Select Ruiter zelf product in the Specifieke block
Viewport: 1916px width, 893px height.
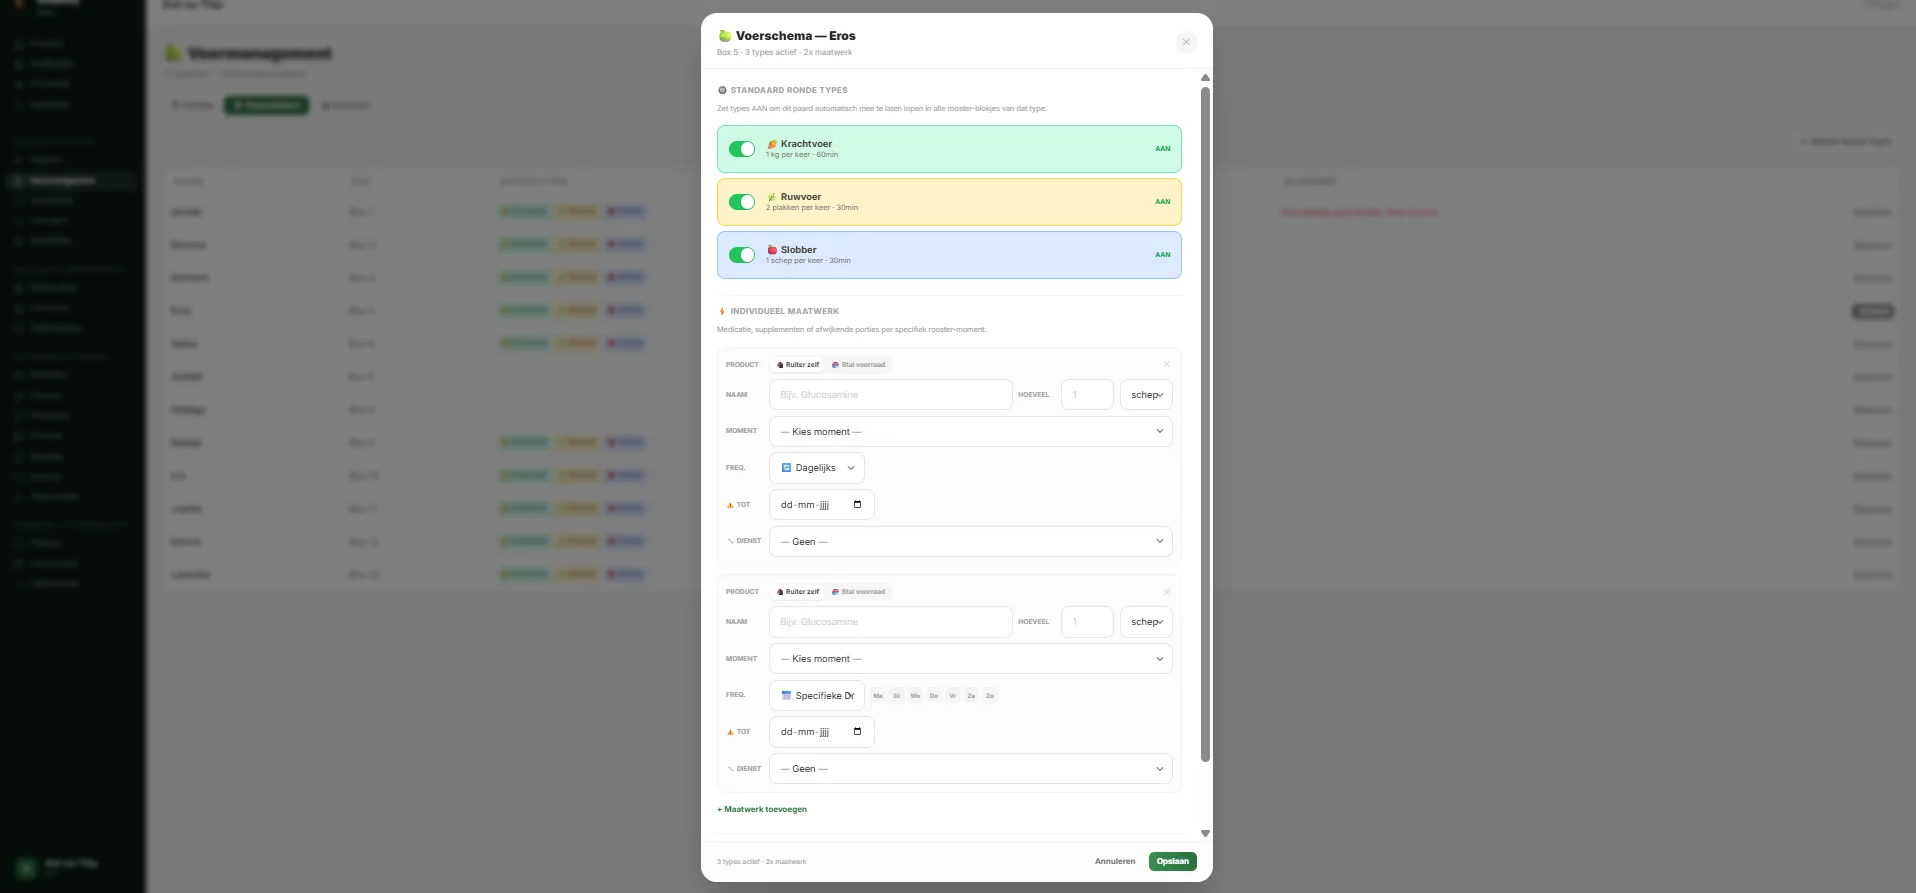[798, 592]
